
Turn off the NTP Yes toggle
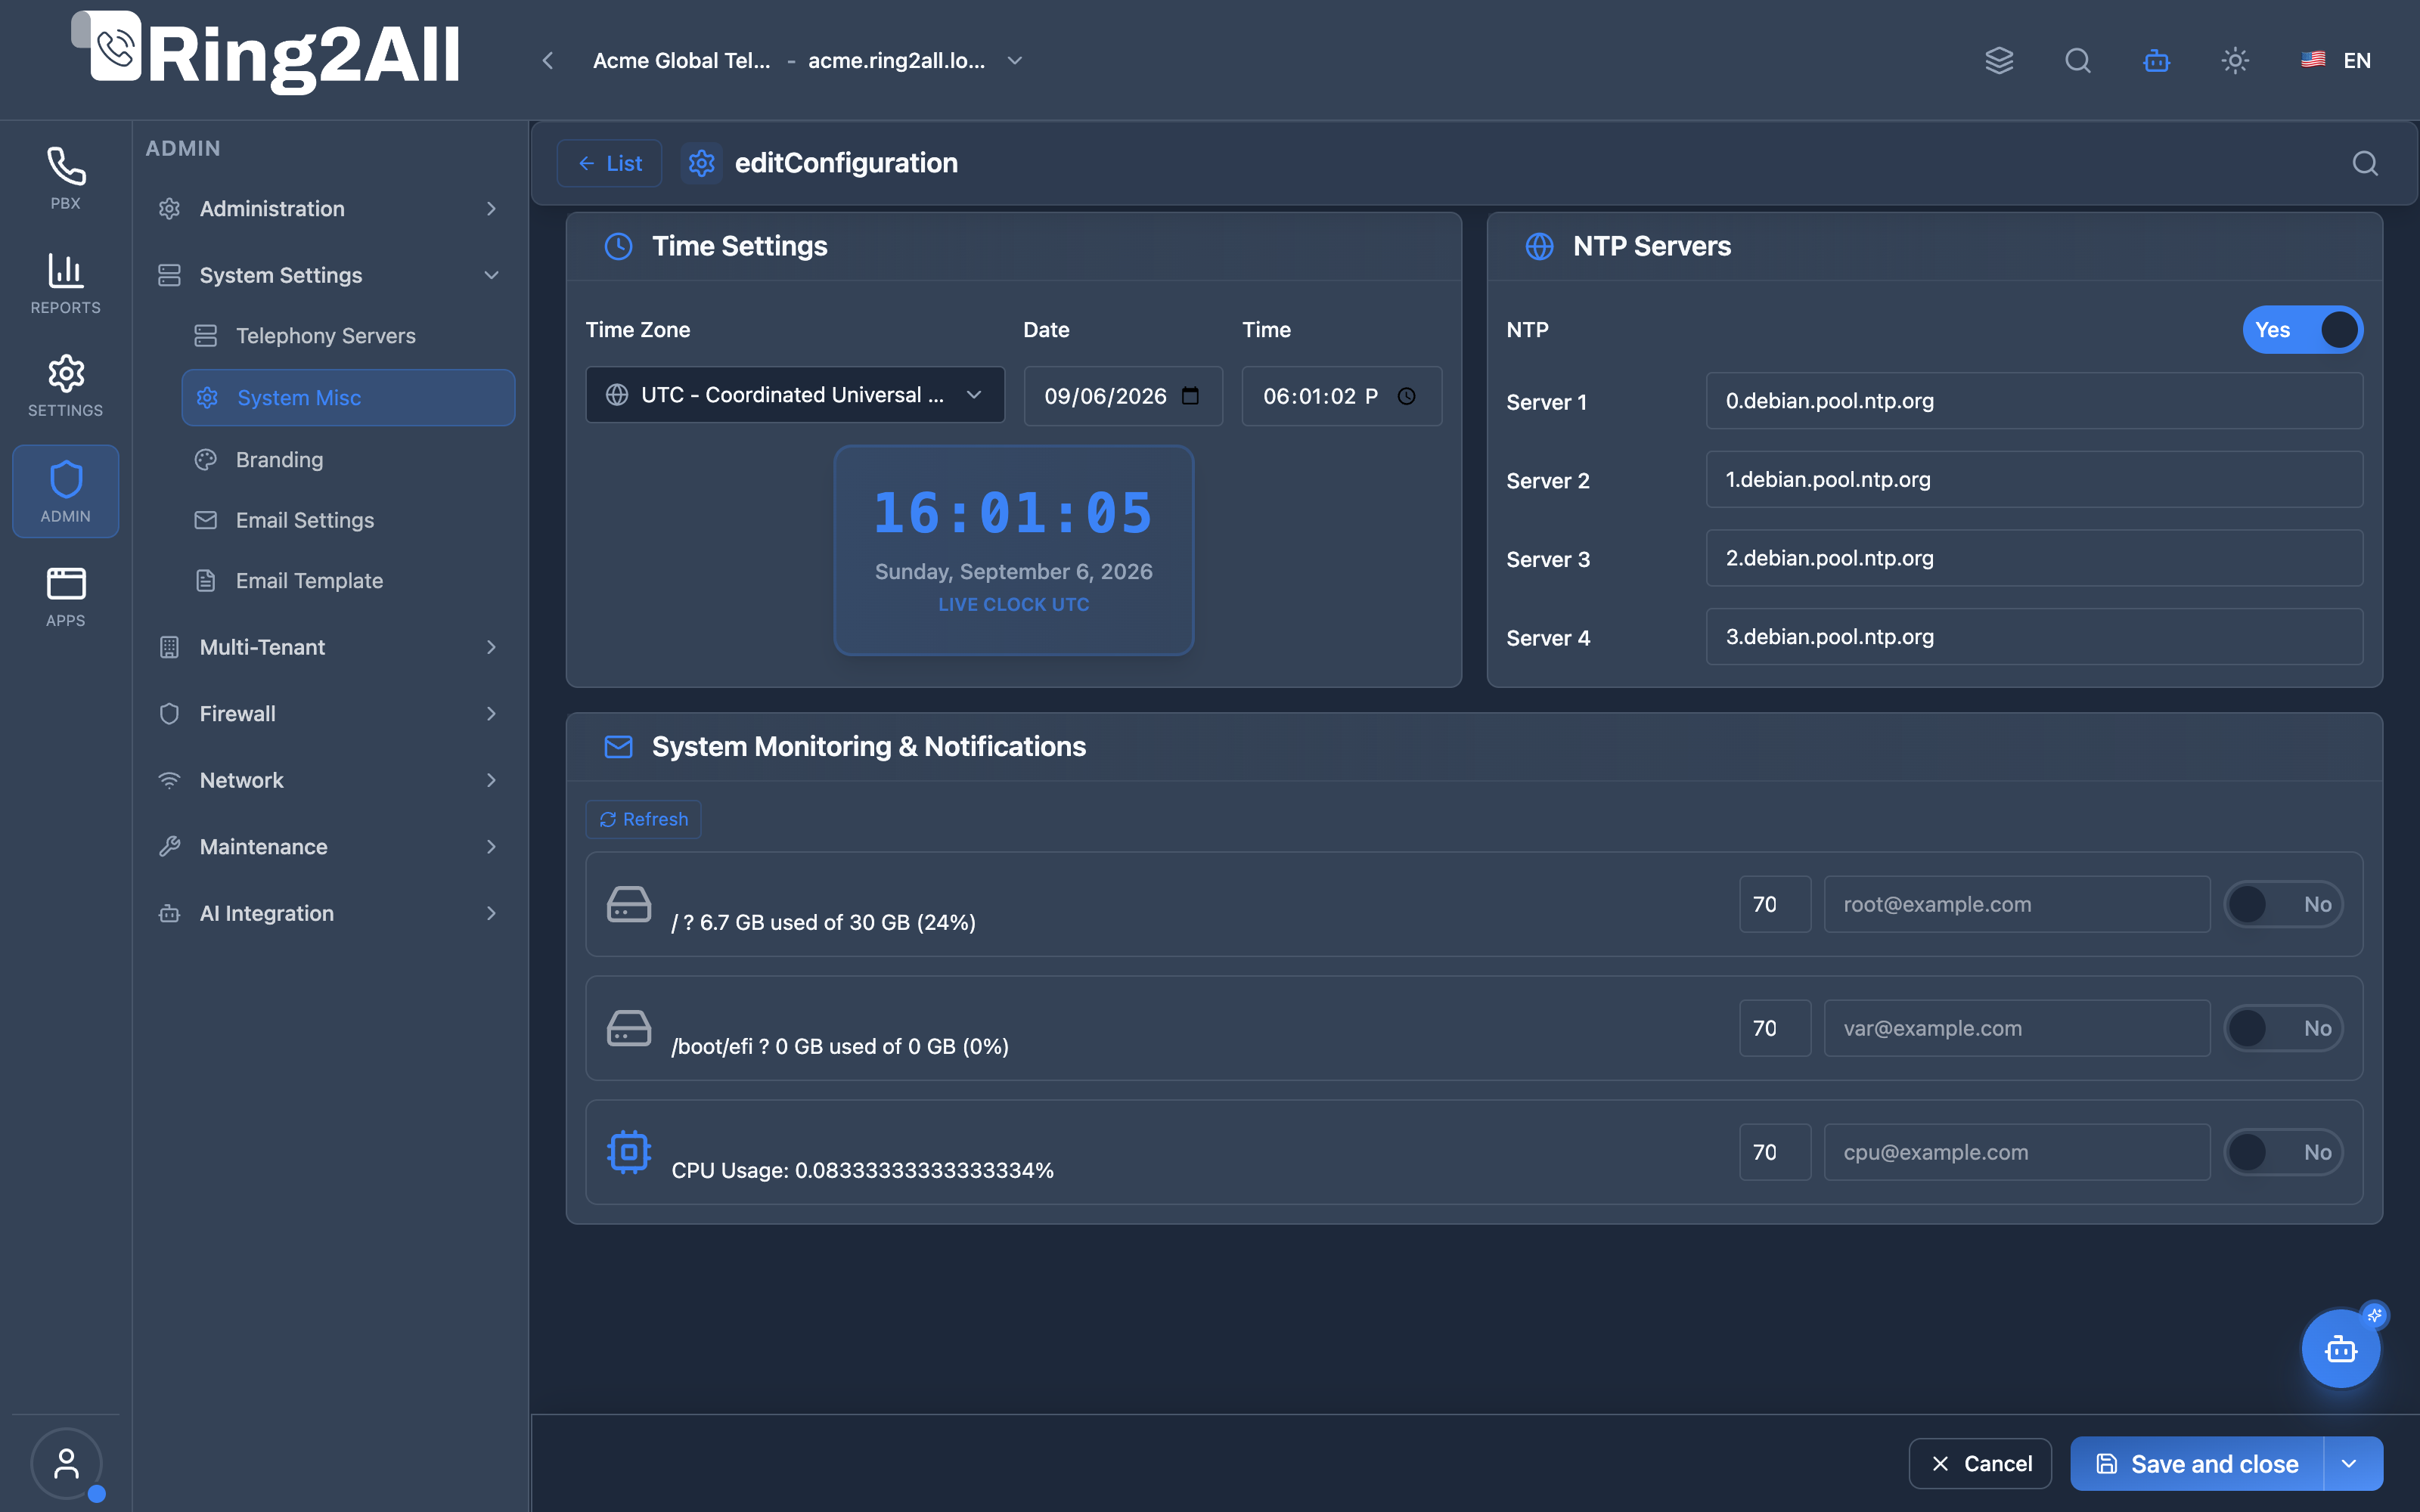pos(2303,329)
